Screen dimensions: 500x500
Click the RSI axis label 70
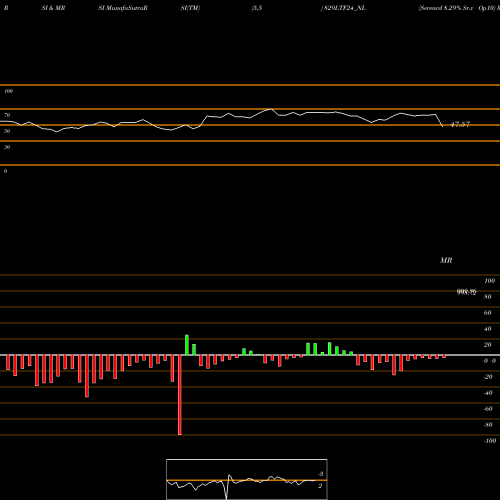[7, 115]
